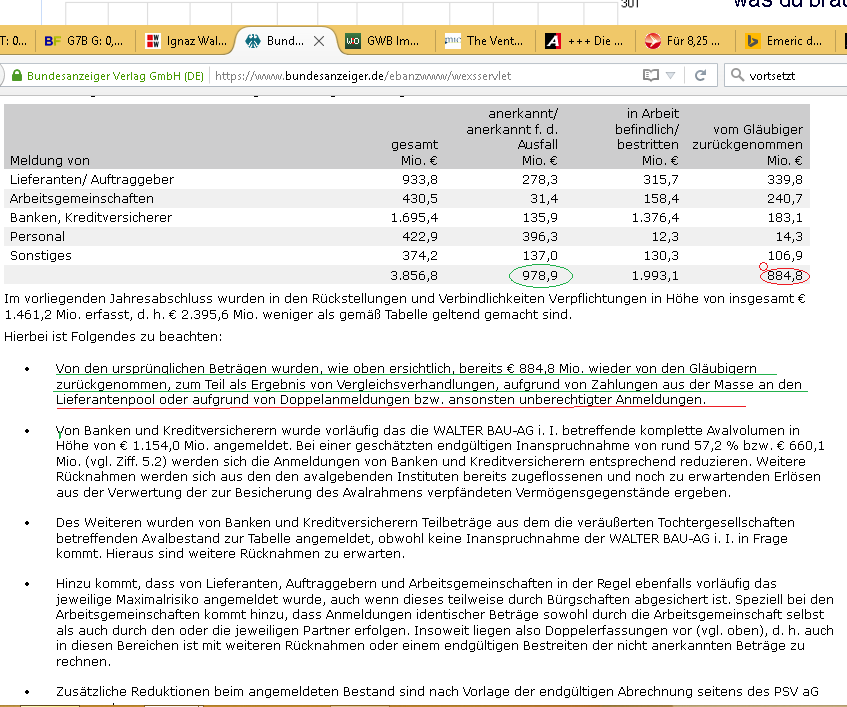
Task: Select the GWB Im... tab
Action: coord(386,41)
